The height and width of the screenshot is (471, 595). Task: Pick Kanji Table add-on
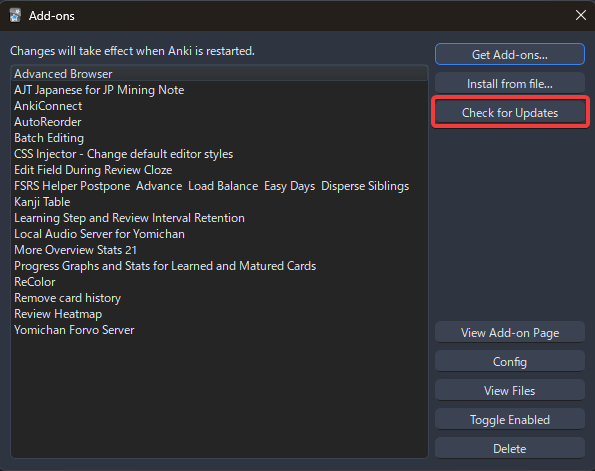point(219,202)
